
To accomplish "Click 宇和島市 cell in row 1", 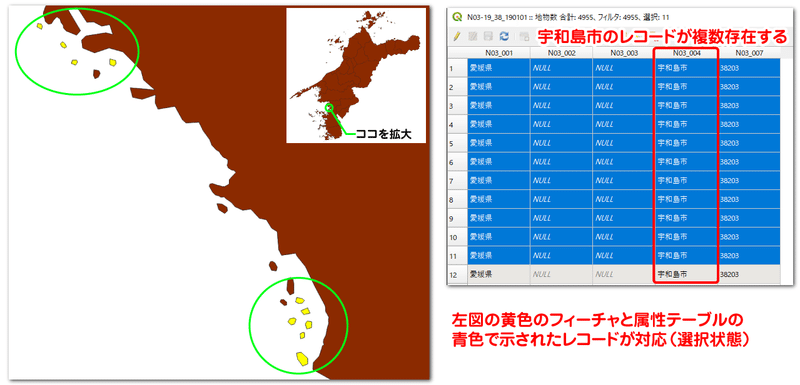I will click(x=686, y=67).
